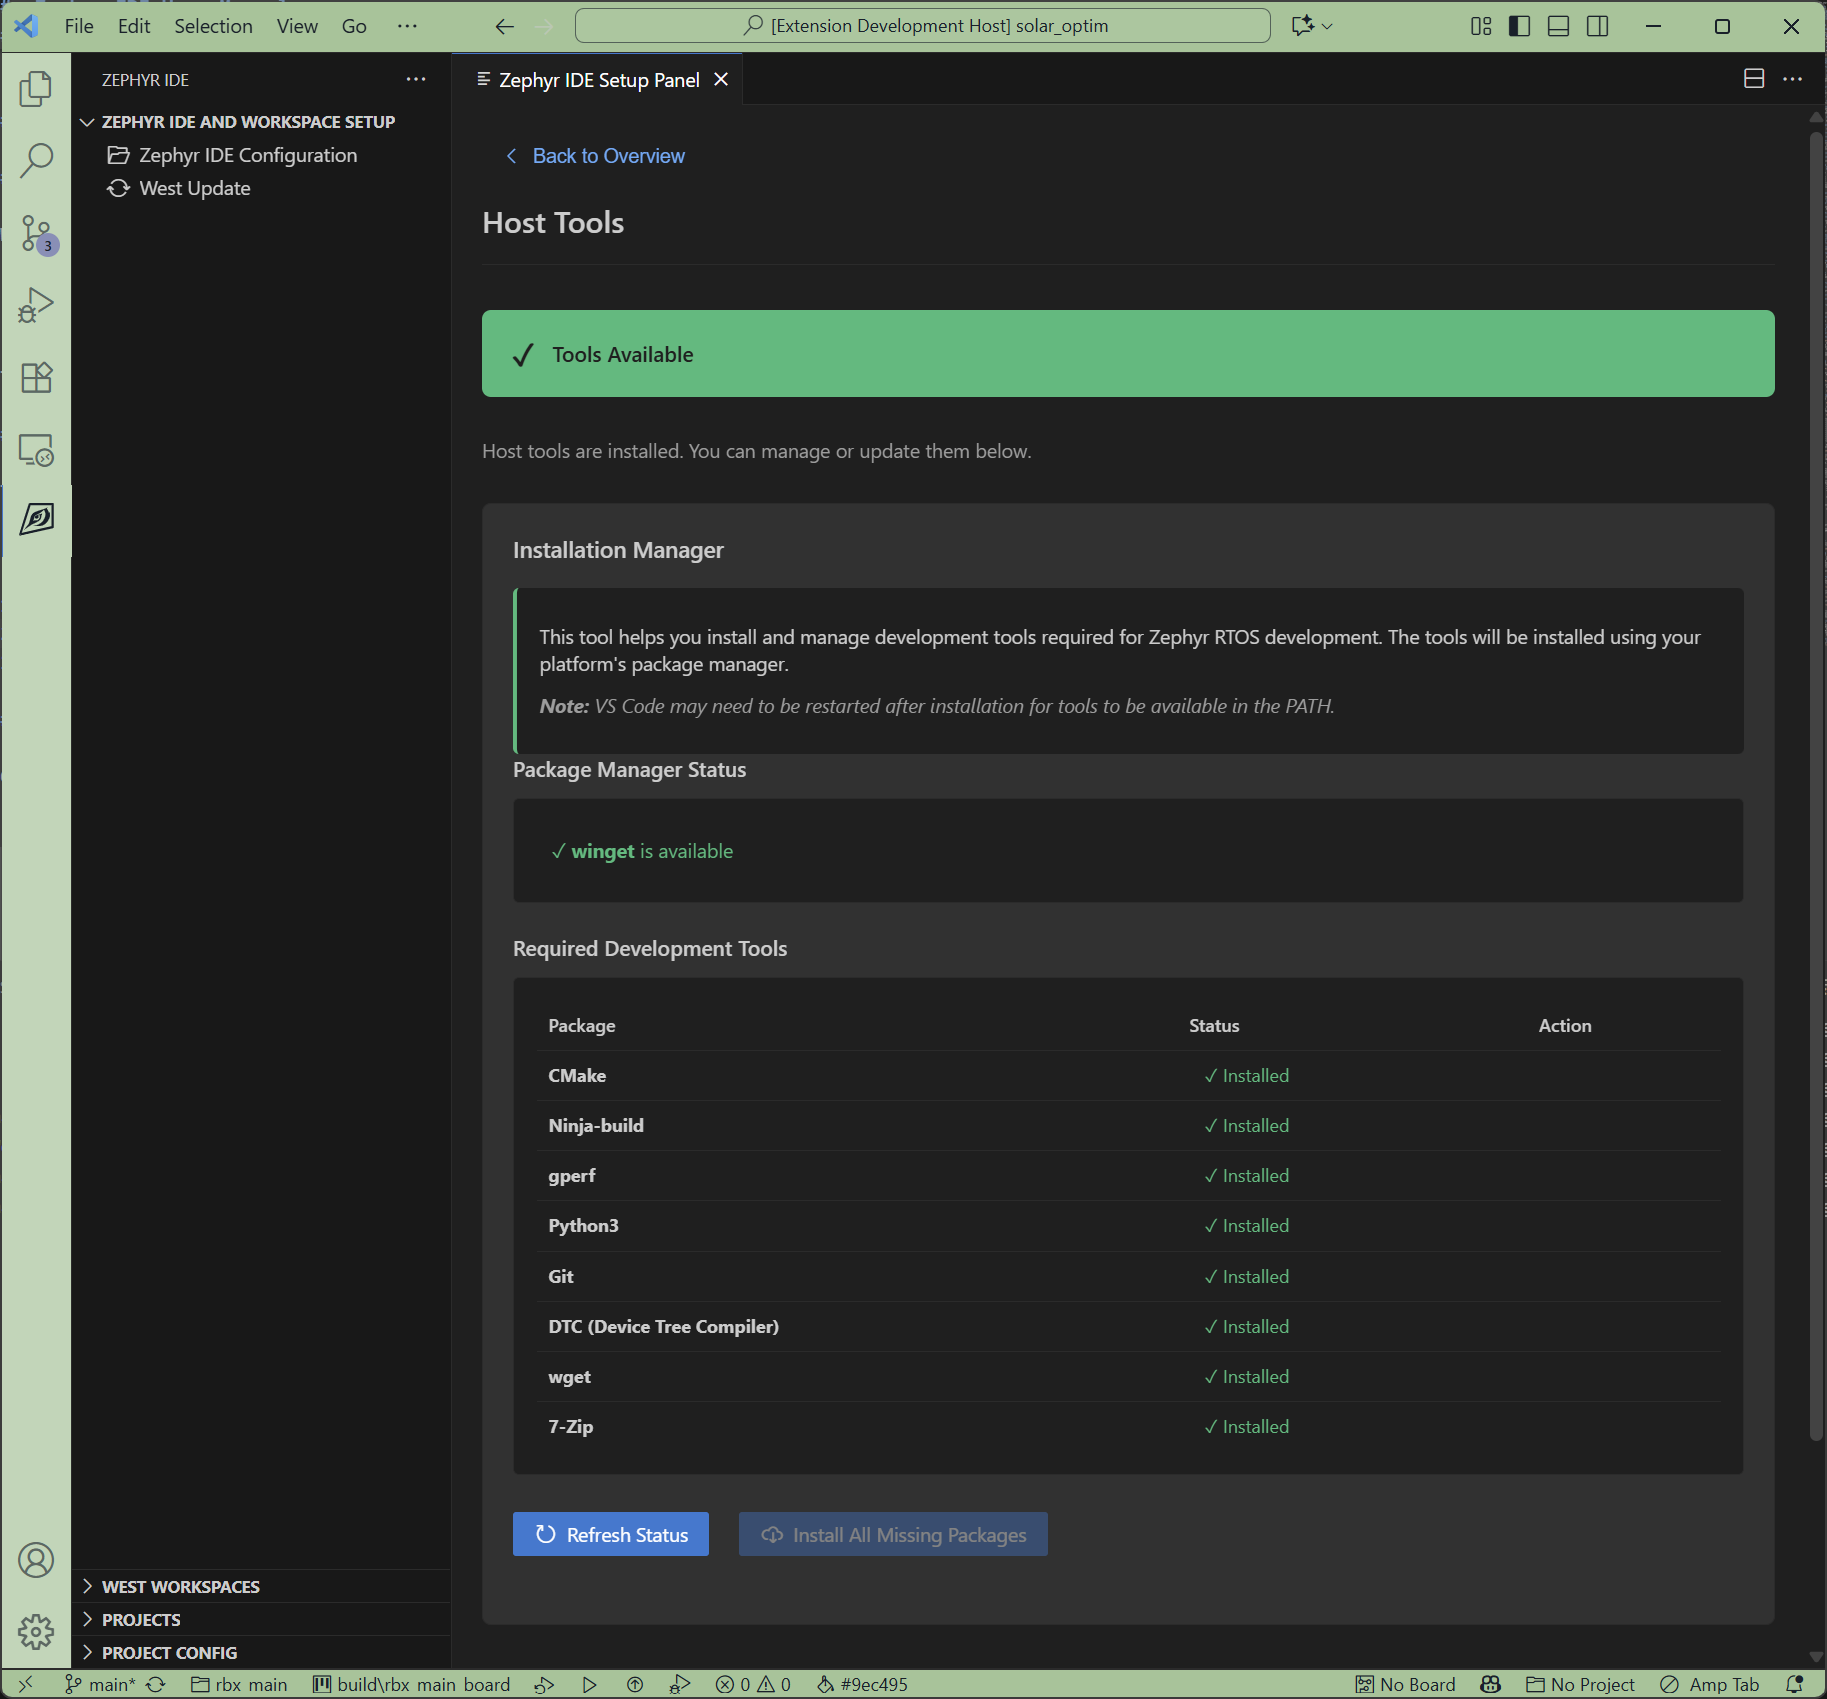The width and height of the screenshot is (1827, 1699).
Task: Click the CMake package row
Action: pyautogui.click(x=1128, y=1075)
